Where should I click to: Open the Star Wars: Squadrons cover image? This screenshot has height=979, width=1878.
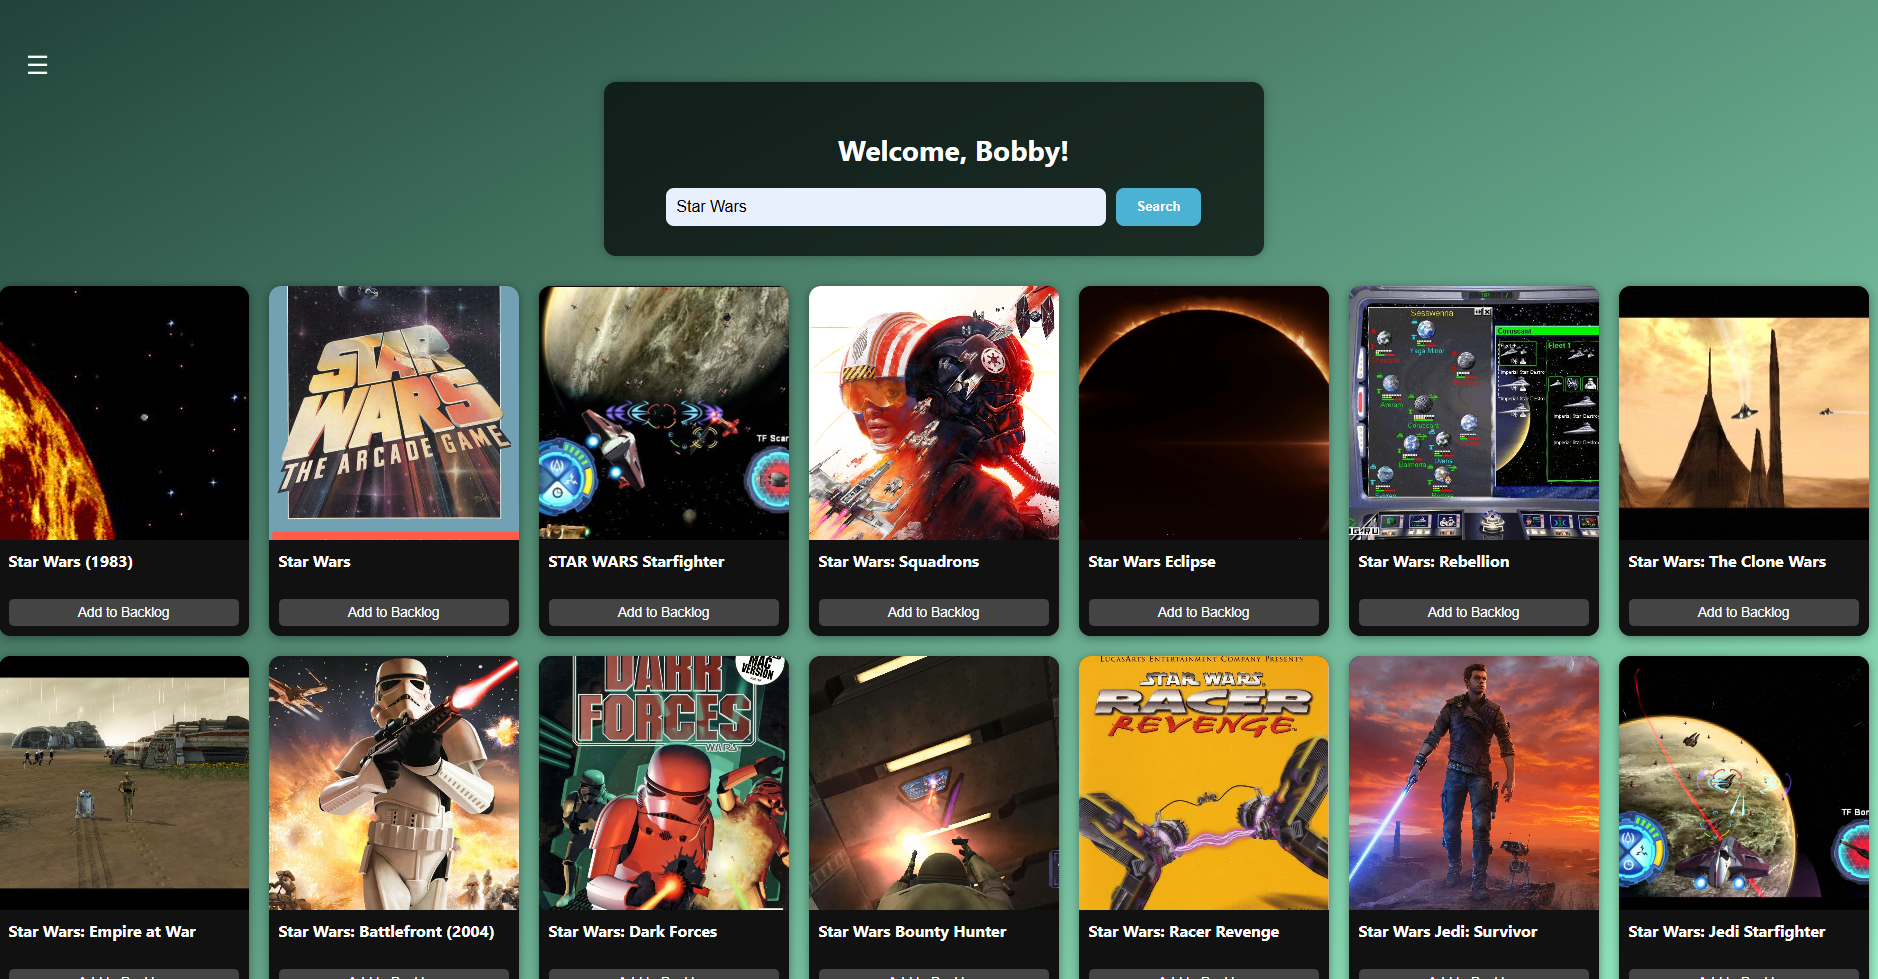tap(933, 412)
